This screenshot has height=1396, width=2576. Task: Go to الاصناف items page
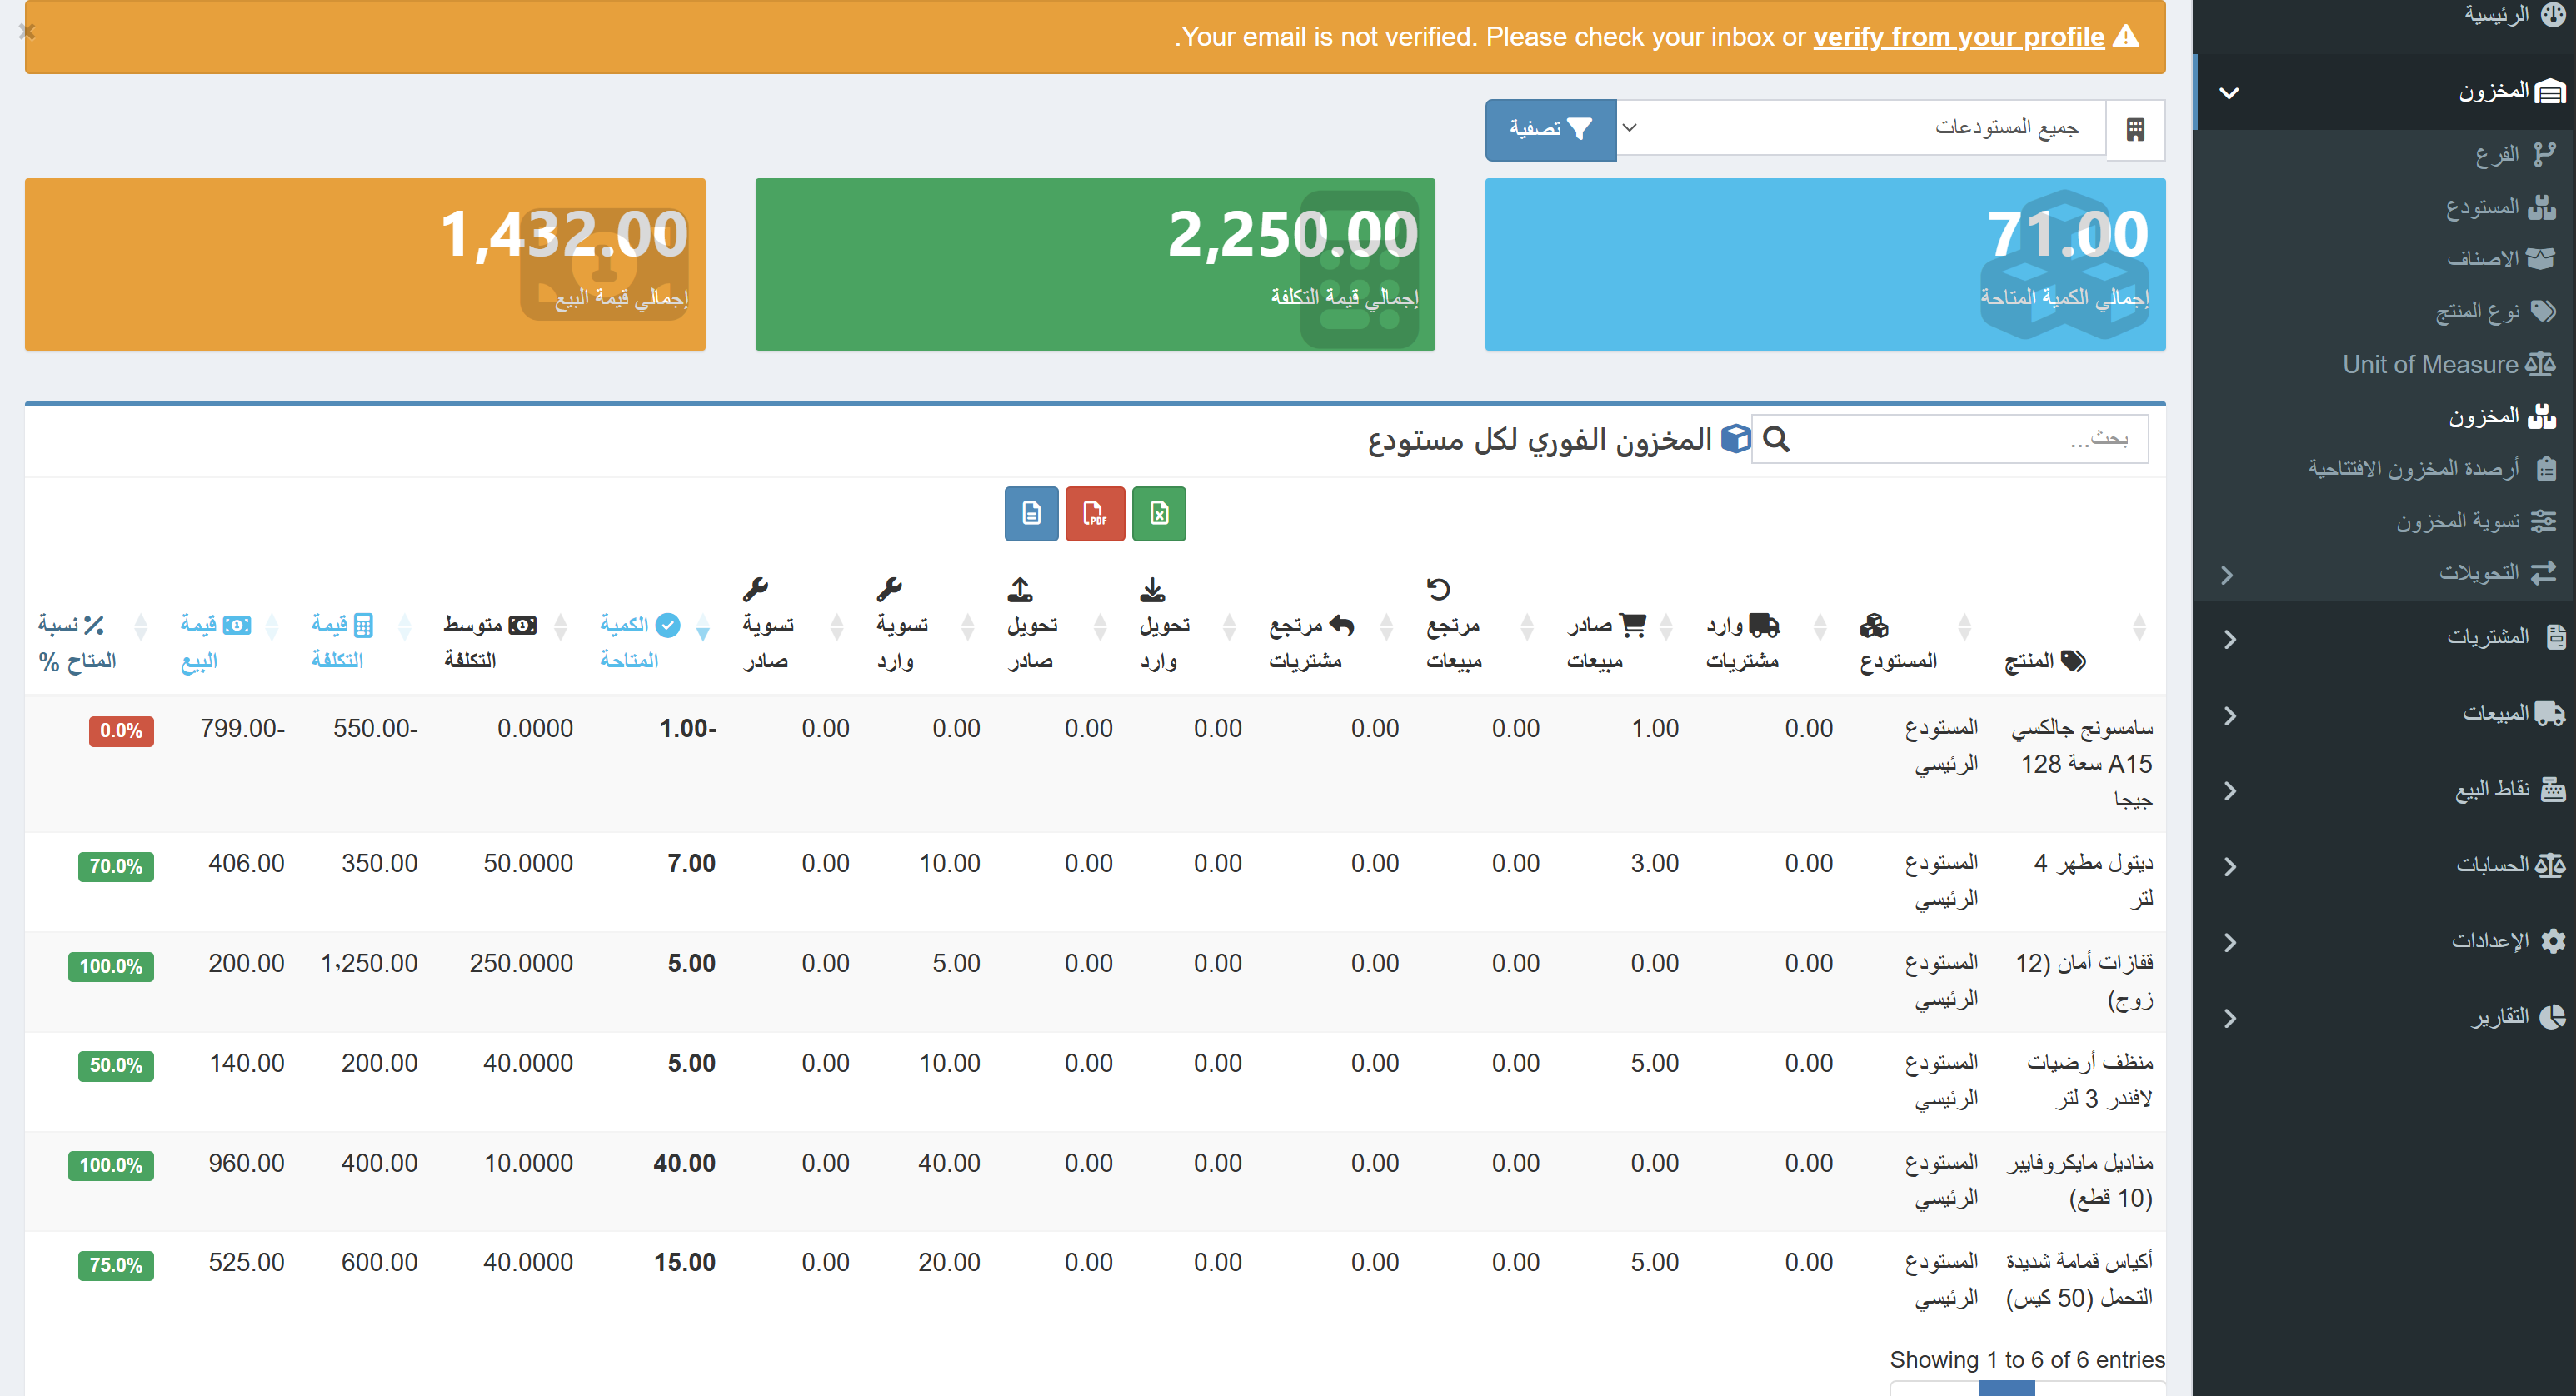click(x=2385, y=259)
